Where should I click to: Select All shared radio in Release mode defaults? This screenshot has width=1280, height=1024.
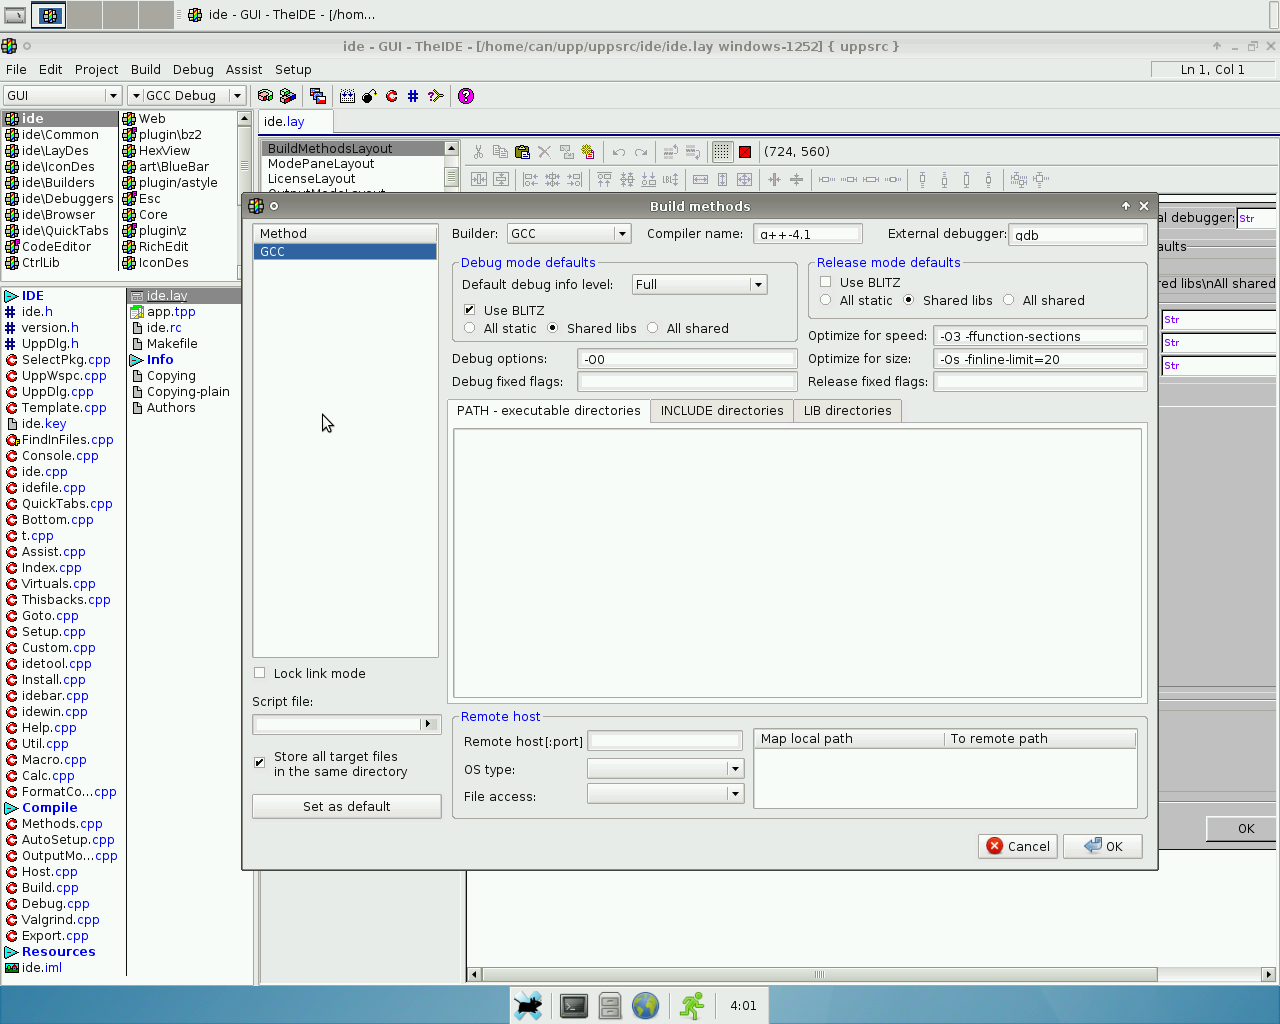click(x=1009, y=300)
